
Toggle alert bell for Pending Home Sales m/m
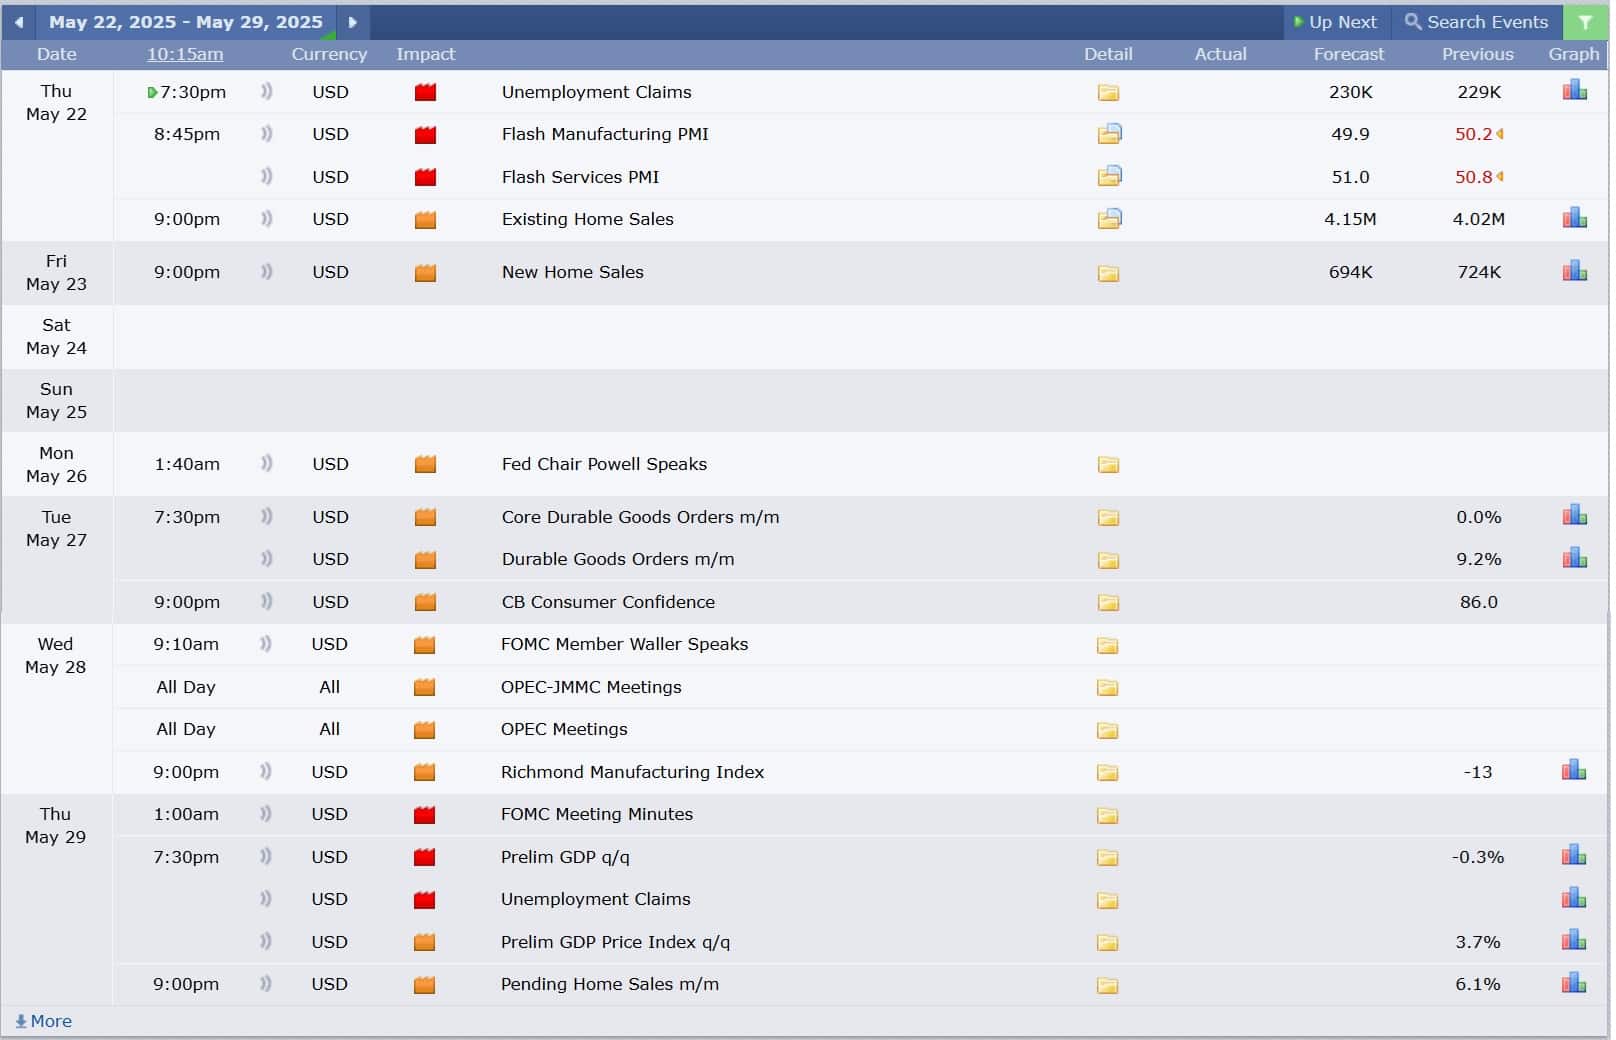pyautogui.click(x=266, y=984)
